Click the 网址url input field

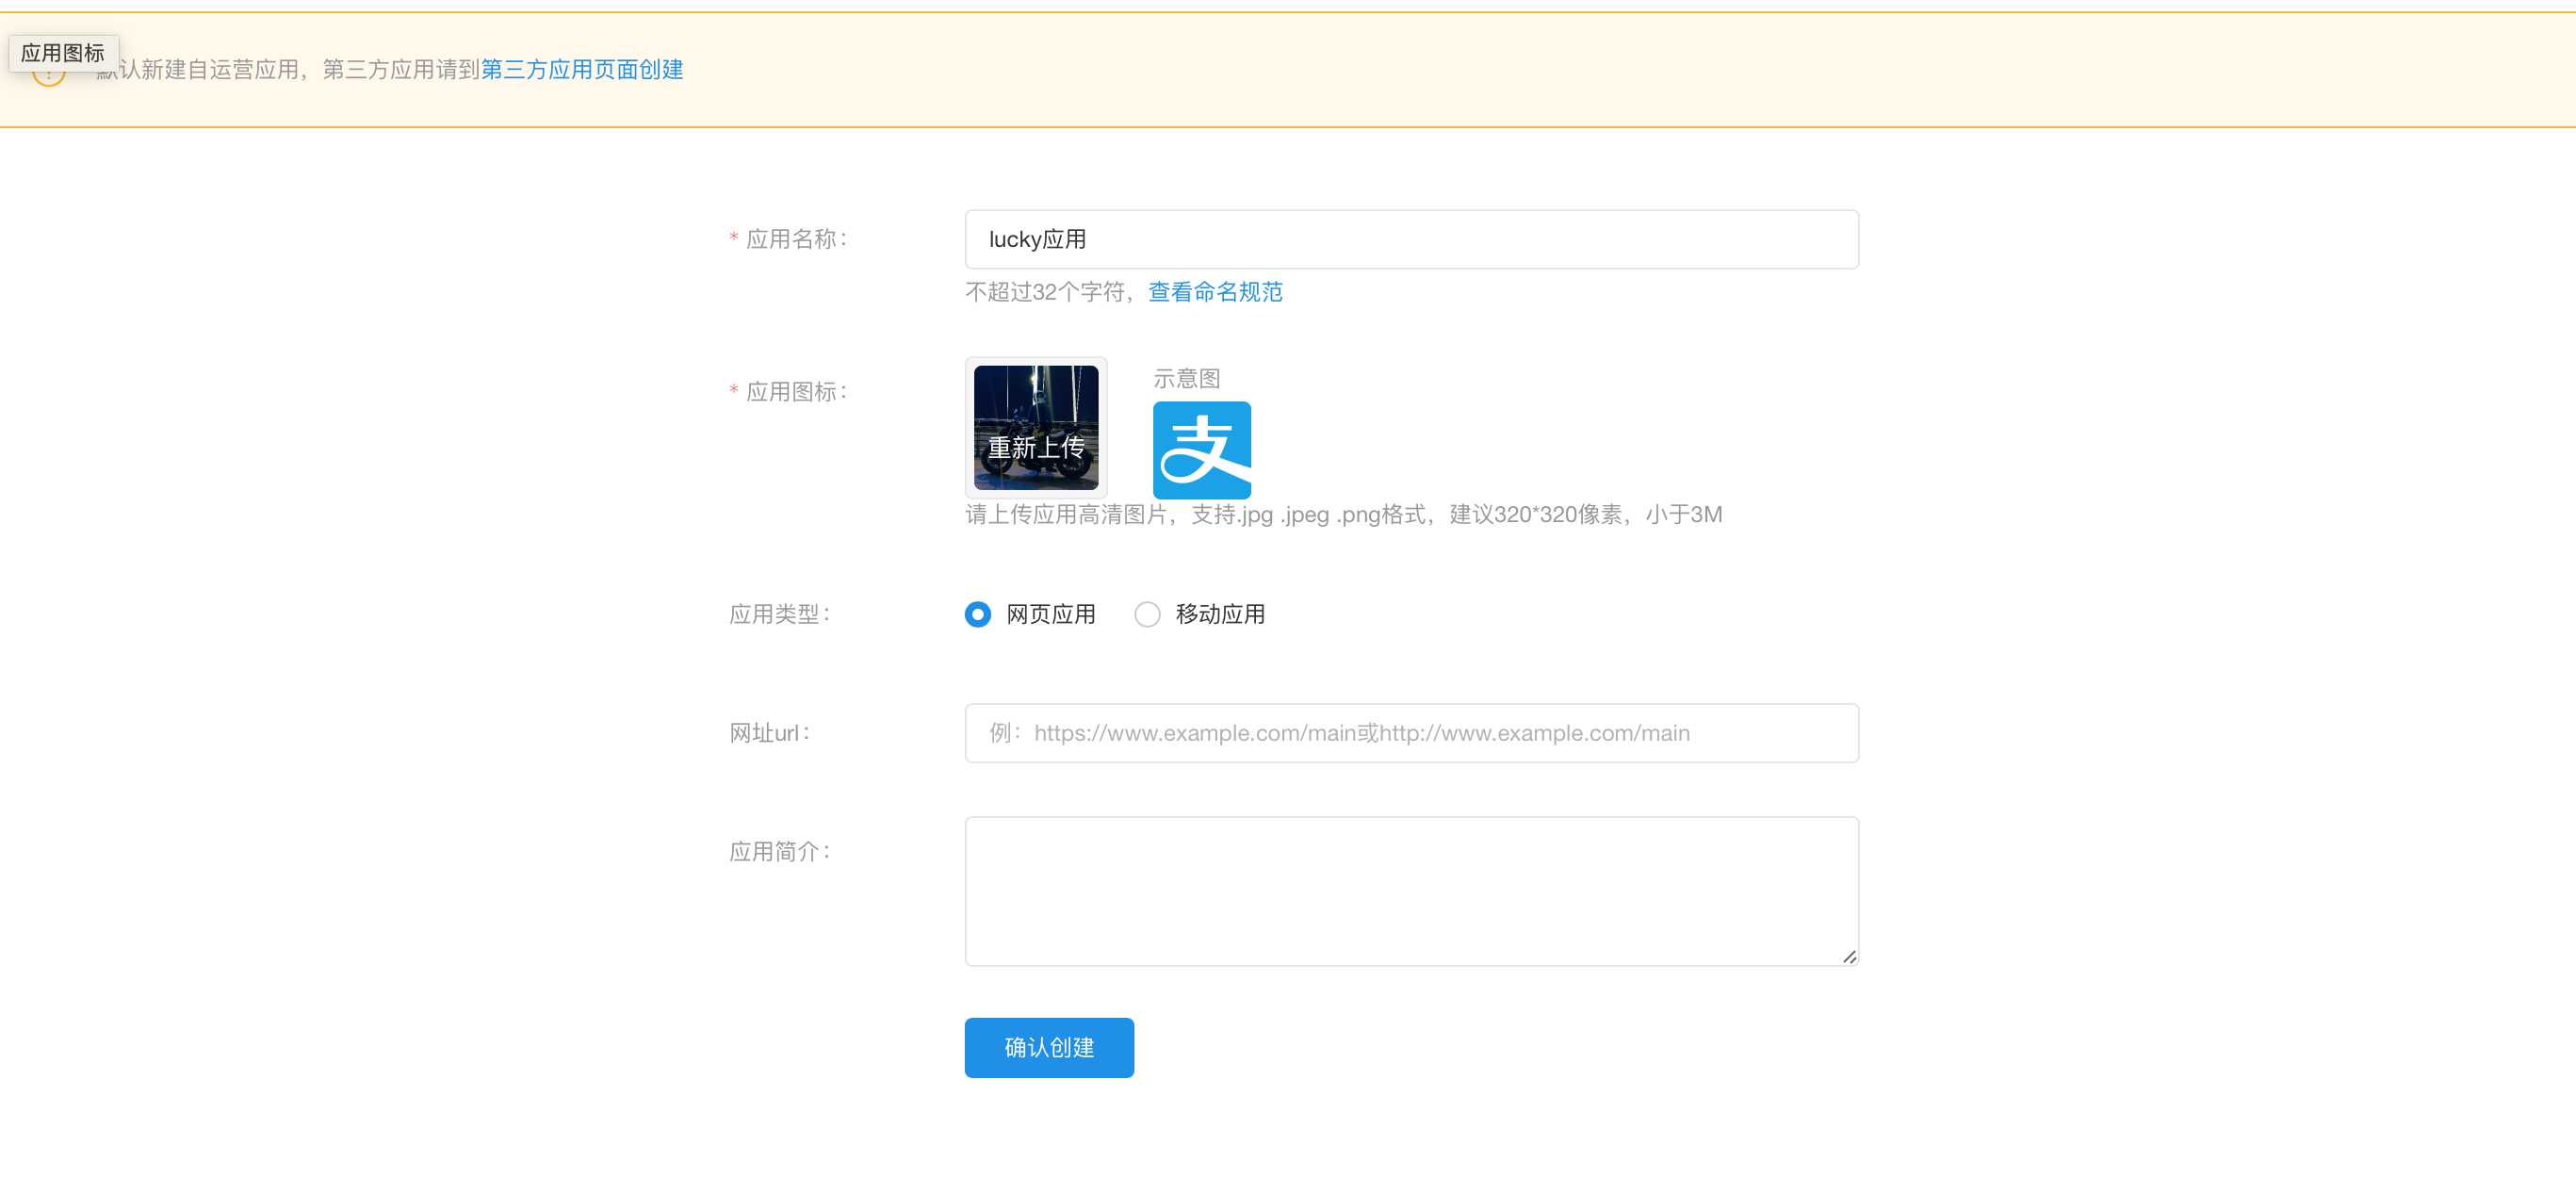(1410, 732)
